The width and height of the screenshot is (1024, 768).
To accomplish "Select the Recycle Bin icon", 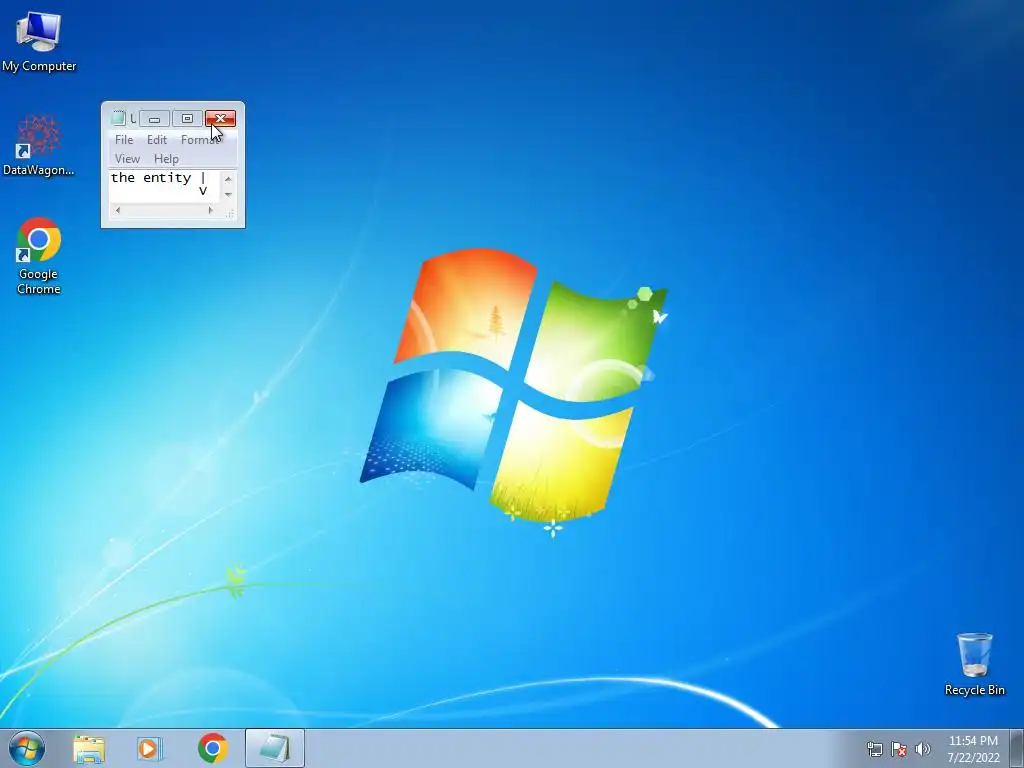I will [x=974, y=664].
